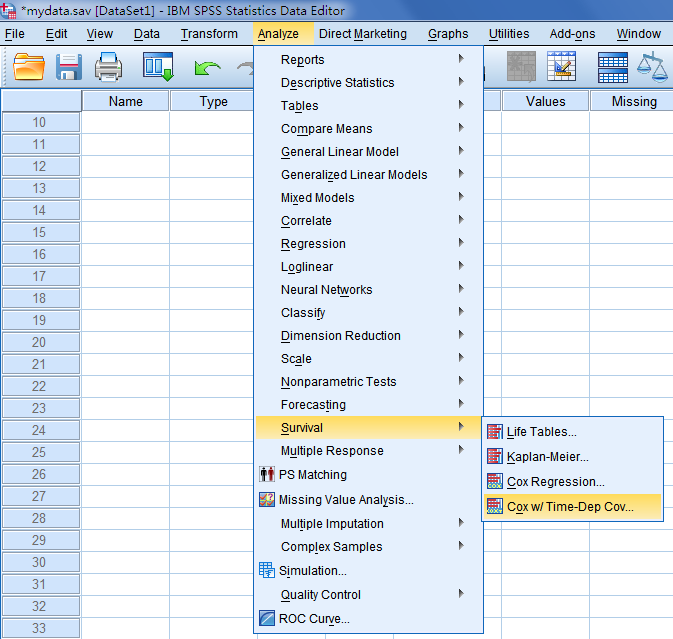Click the Recall recently used dialogs icon
Viewport: 673px width, 639px height.
[158, 68]
